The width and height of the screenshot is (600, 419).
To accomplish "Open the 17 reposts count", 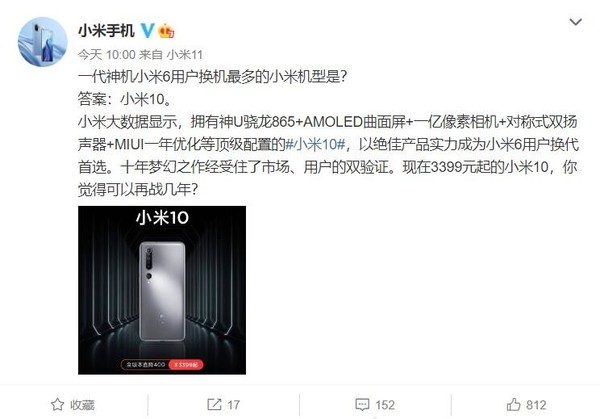I will (233, 405).
